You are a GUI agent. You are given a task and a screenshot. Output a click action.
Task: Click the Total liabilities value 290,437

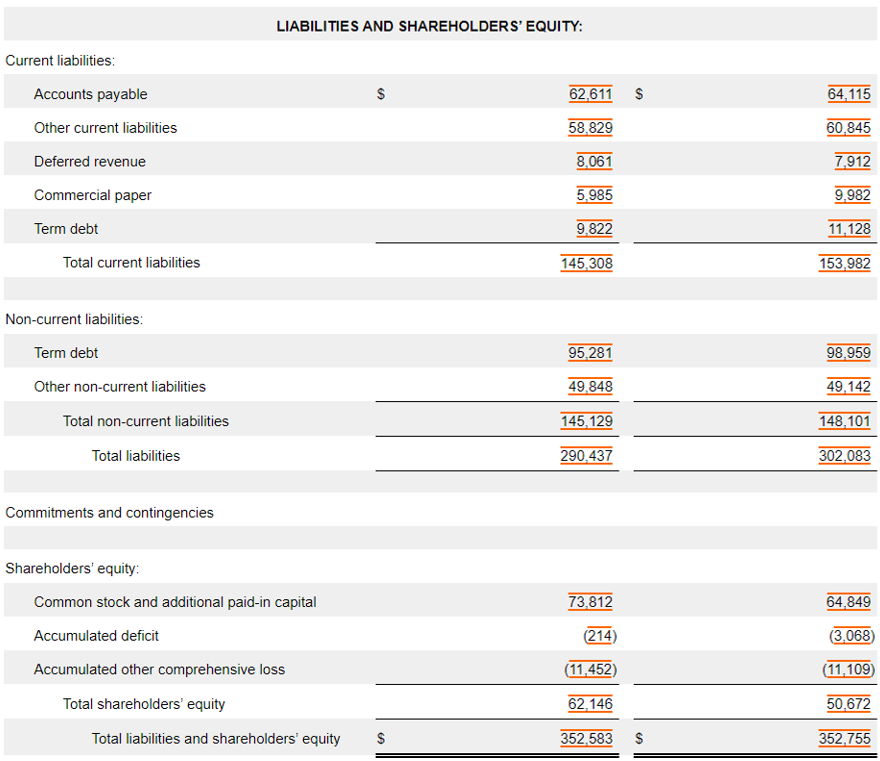587,456
